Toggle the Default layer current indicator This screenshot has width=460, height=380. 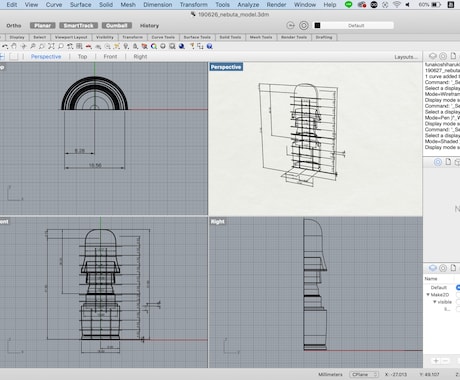(458, 287)
